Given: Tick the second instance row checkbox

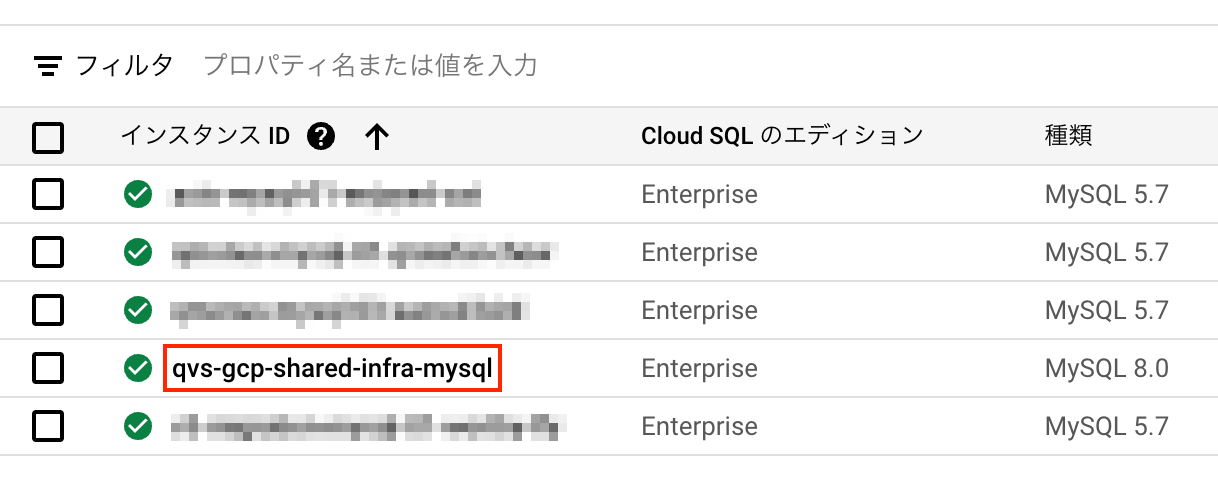Looking at the screenshot, I should (x=48, y=252).
